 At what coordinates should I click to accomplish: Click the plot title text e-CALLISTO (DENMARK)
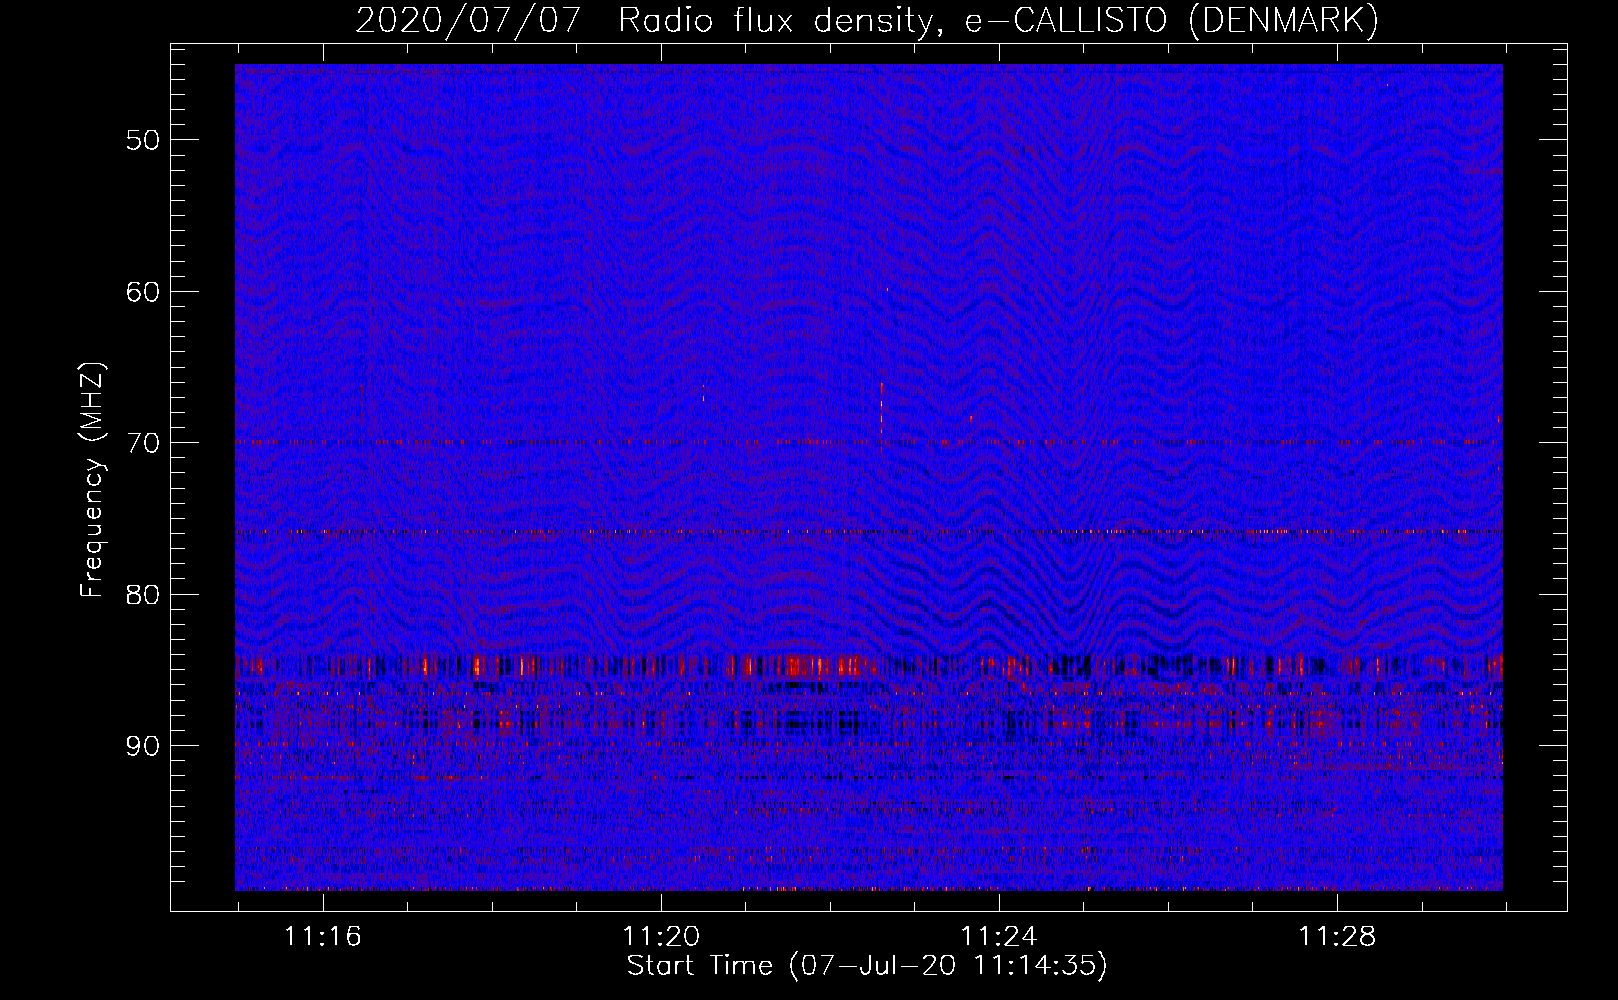[x=1172, y=21]
